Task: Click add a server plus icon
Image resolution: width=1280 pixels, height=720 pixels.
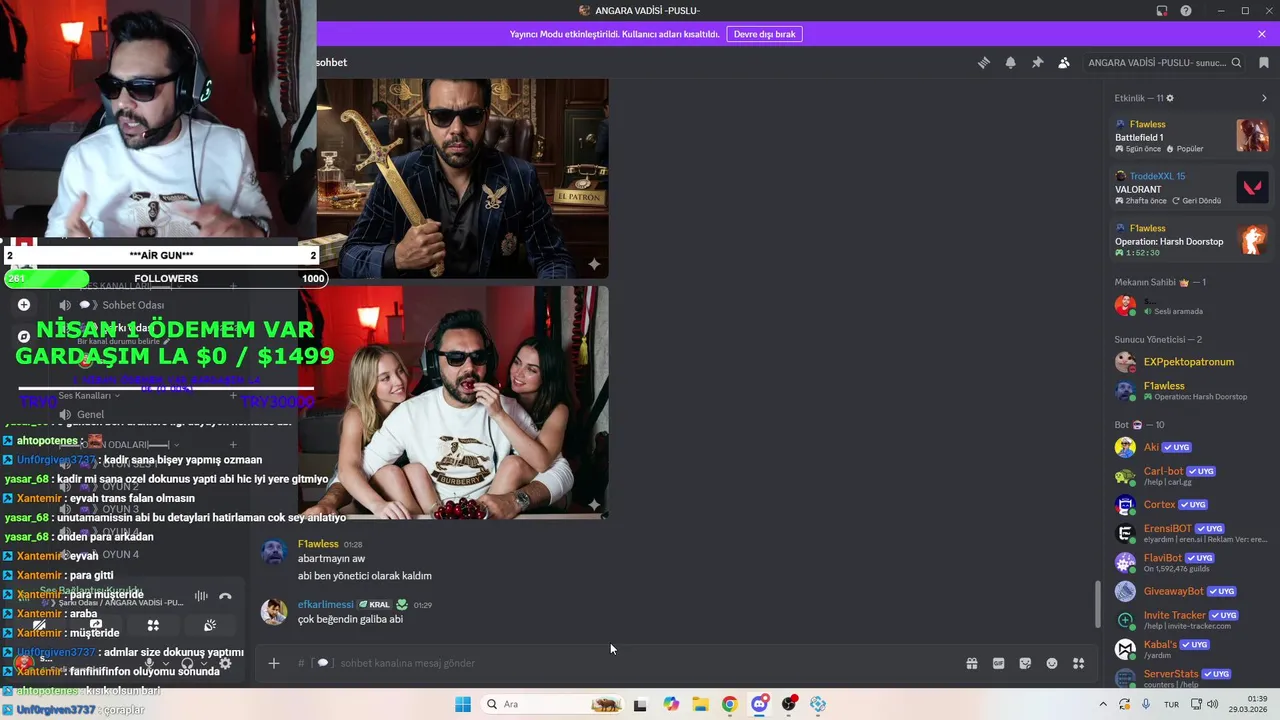Action: 24,304
